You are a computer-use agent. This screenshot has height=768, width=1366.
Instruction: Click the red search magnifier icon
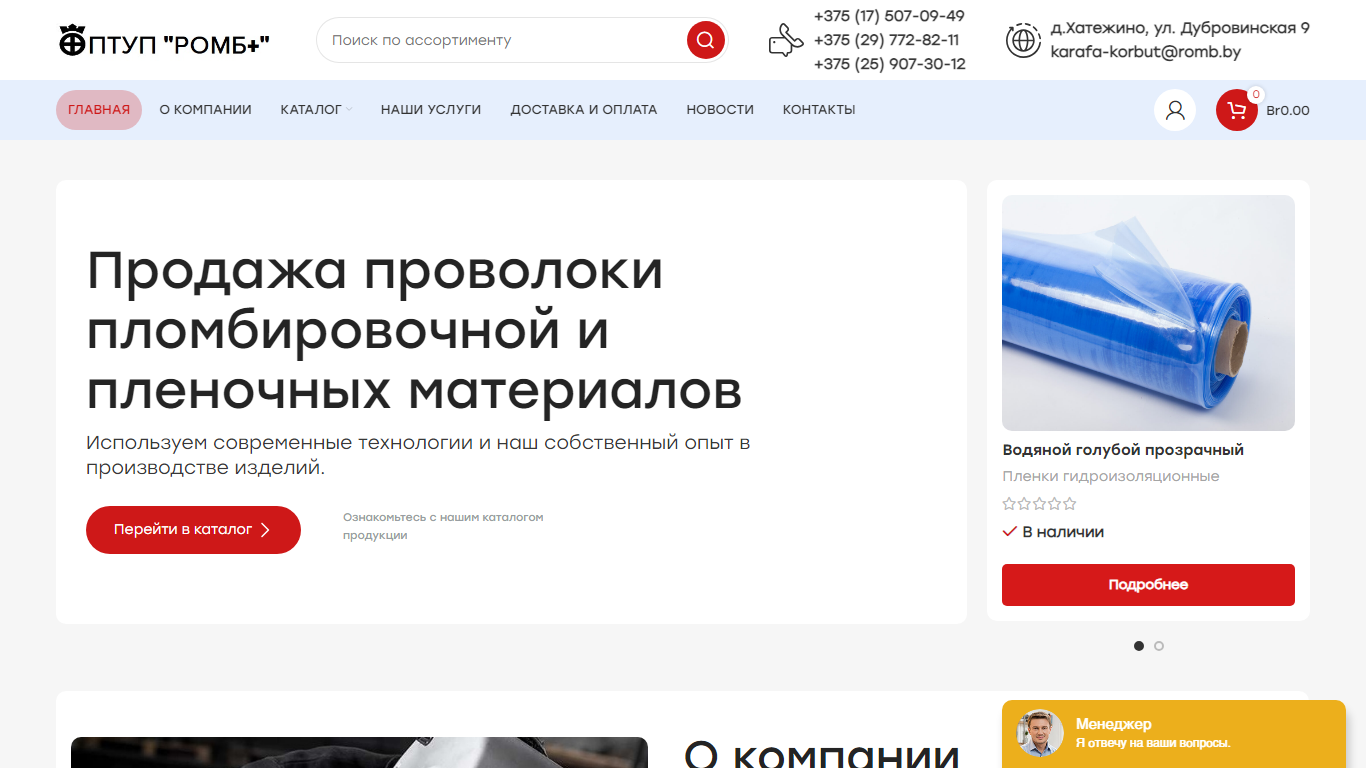point(705,40)
